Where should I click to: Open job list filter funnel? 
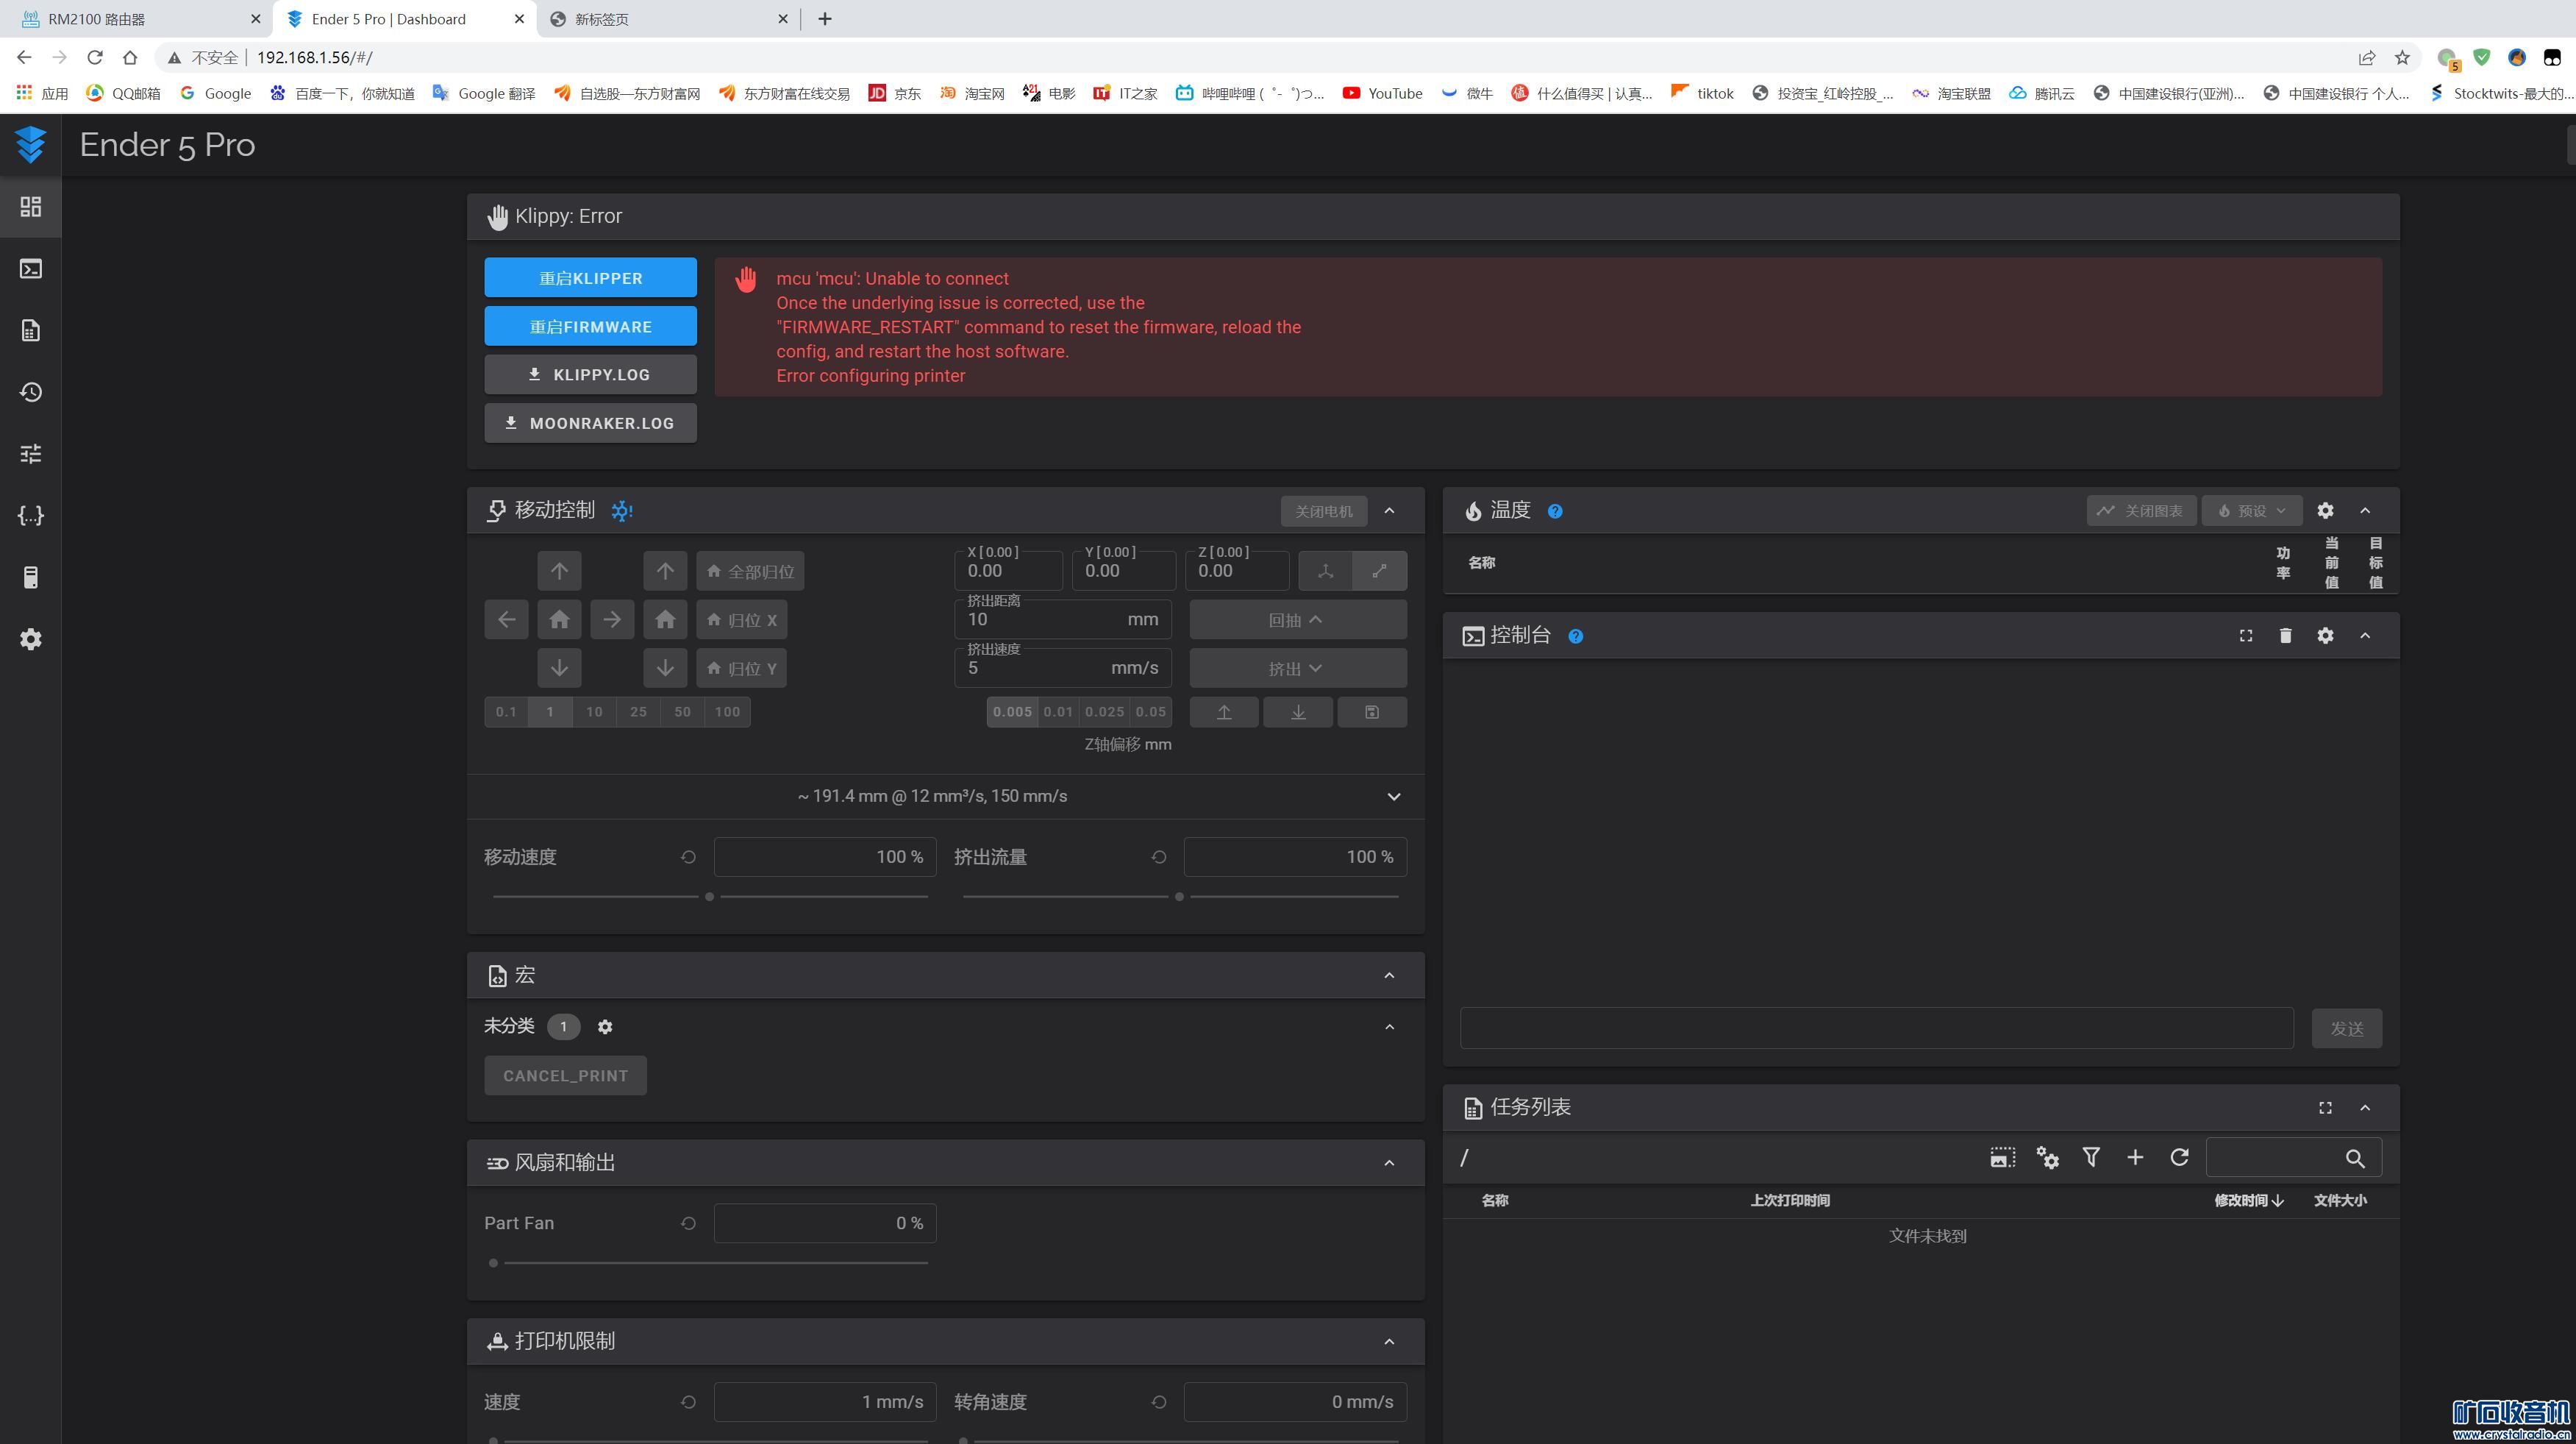point(2091,1158)
